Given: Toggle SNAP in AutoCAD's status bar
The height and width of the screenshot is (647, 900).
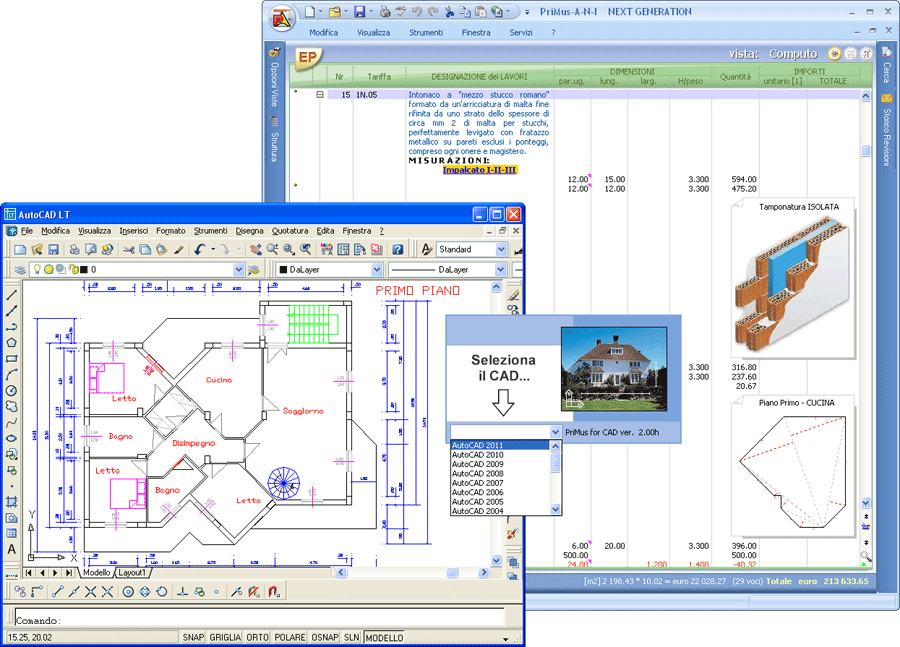Looking at the screenshot, I should pyautogui.click(x=193, y=637).
